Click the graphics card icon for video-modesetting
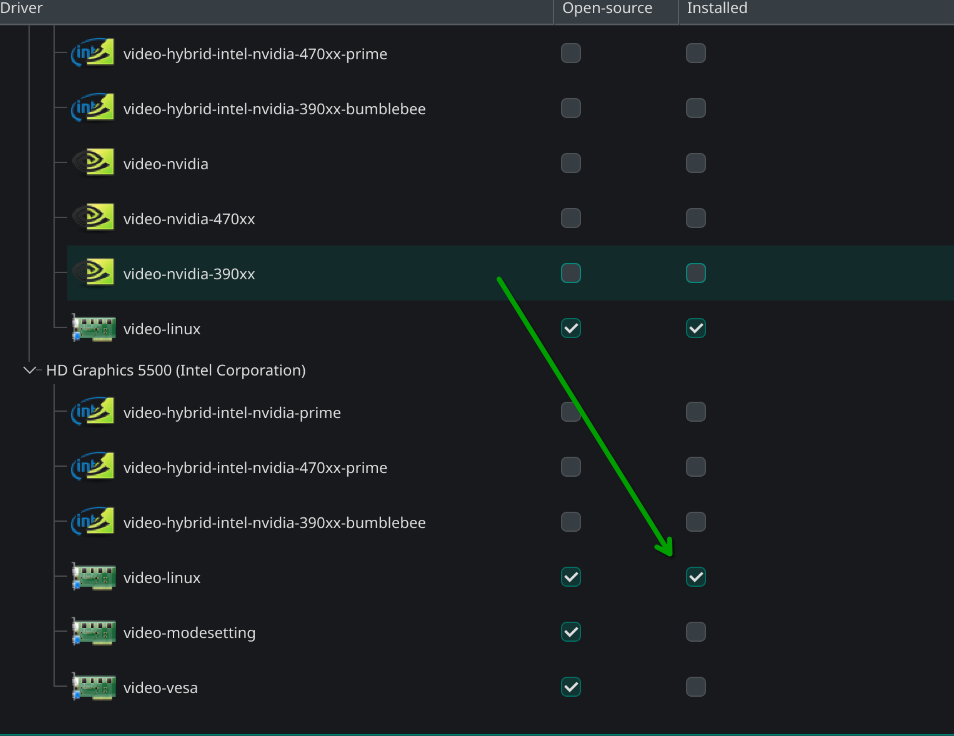 [93, 632]
